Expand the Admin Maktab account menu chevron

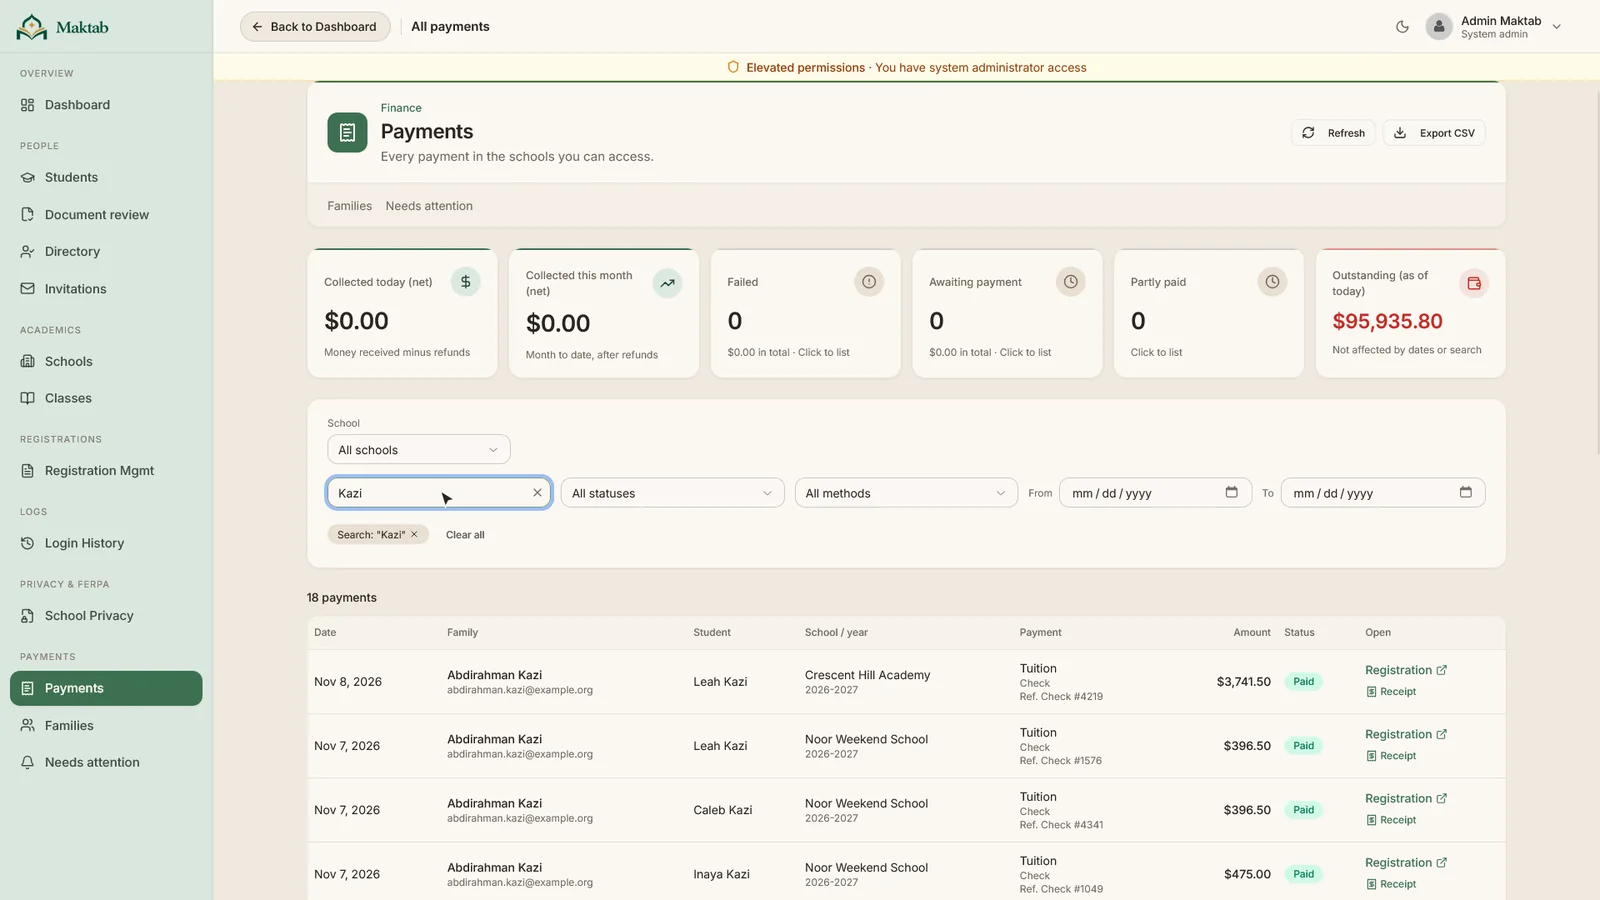[1556, 27]
